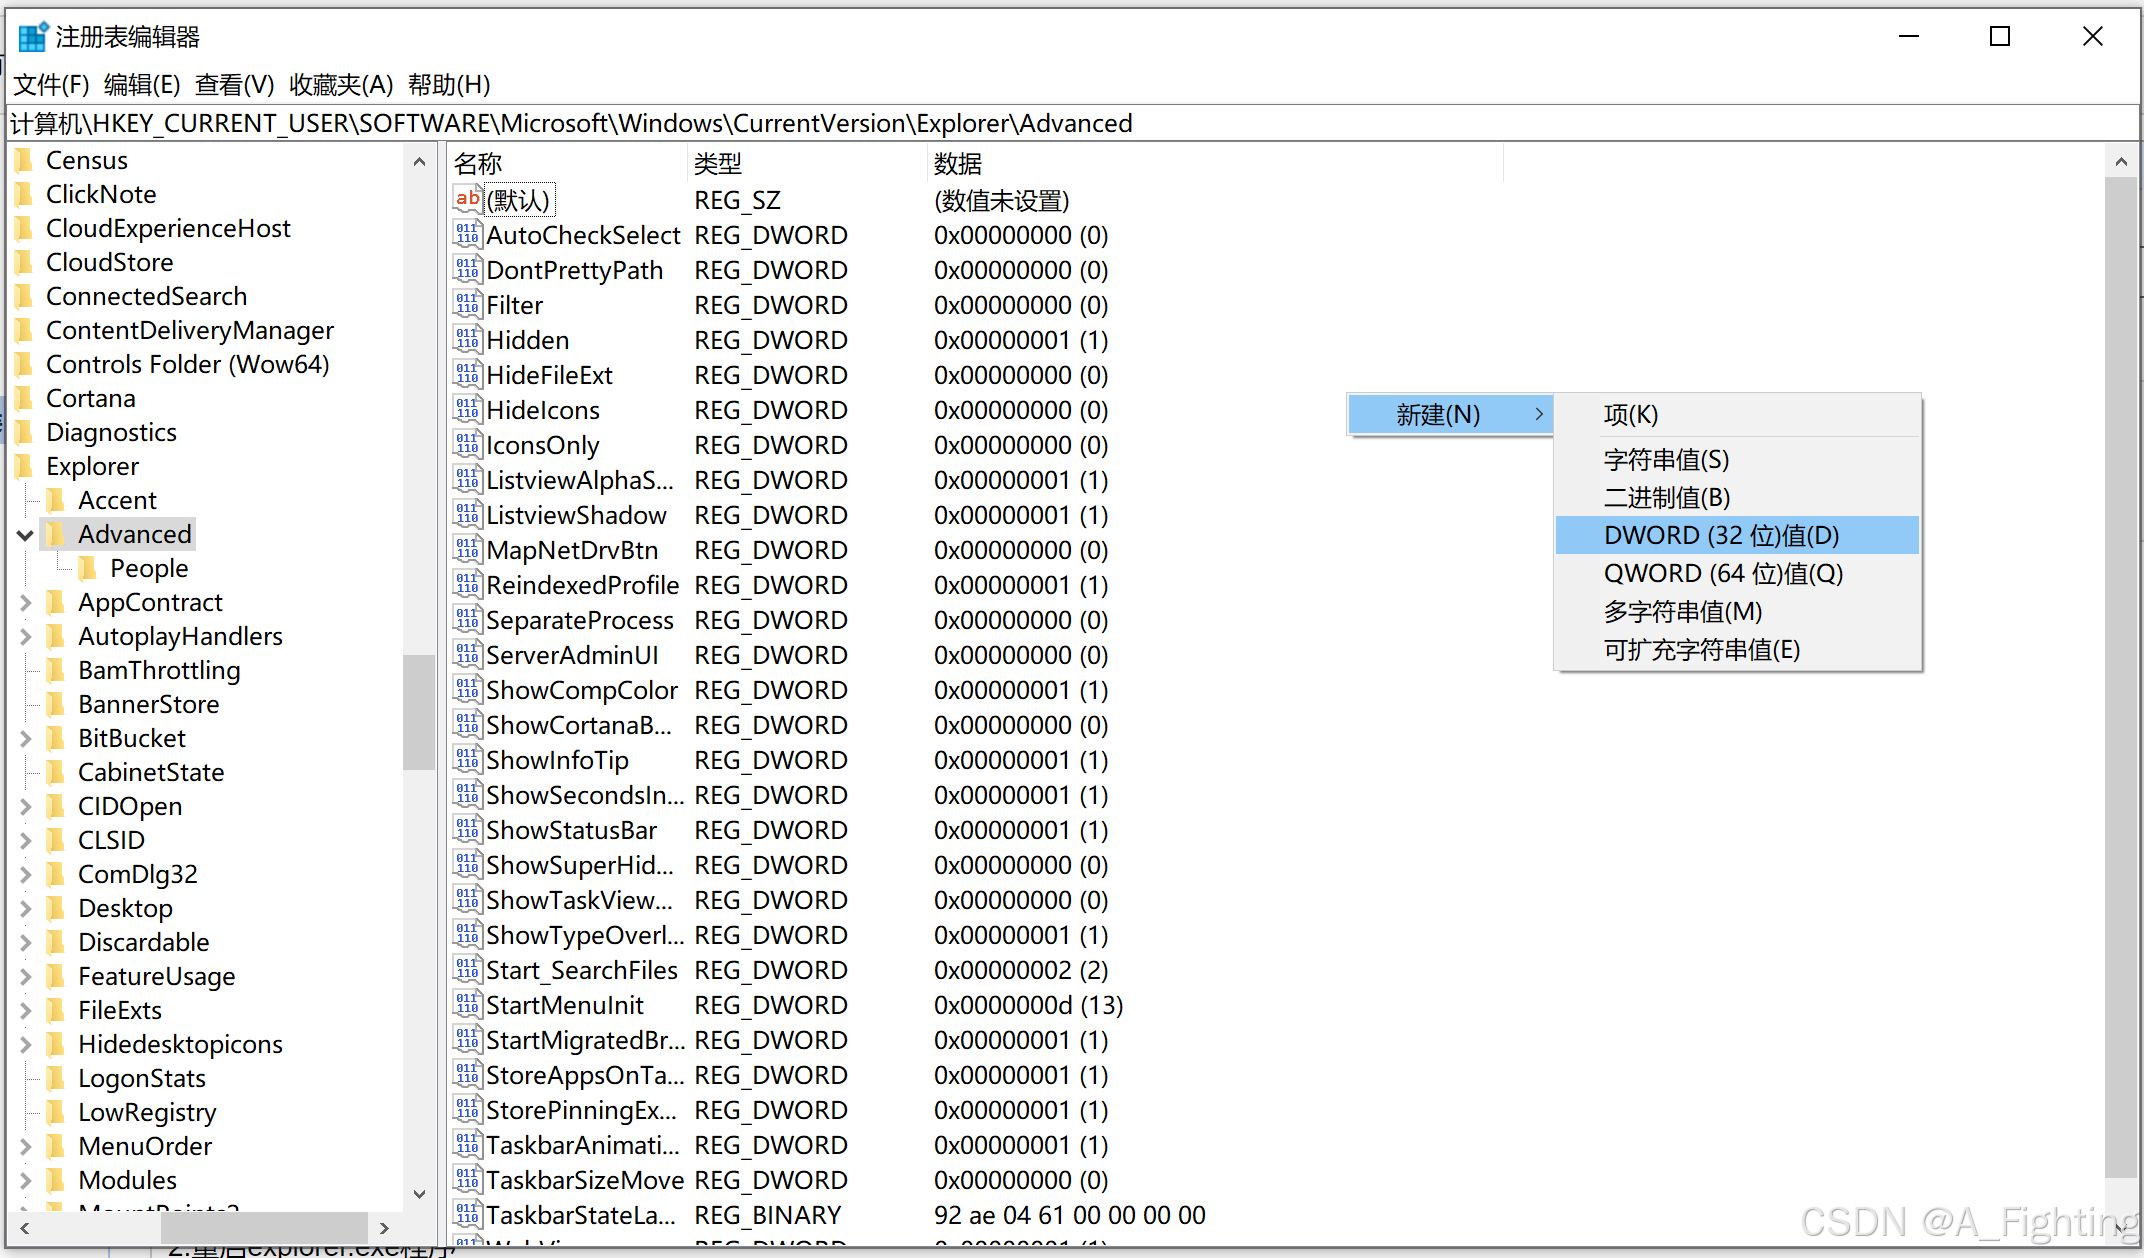Click the Hidden DWORD value icon
Image resolution: width=2144 pixels, height=1258 pixels.
[467, 340]
